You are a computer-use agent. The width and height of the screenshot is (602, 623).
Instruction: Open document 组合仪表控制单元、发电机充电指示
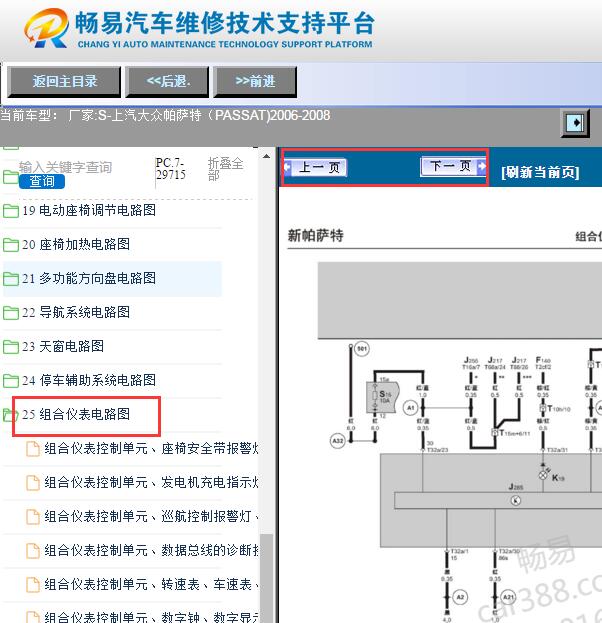(x=151, y=482)
